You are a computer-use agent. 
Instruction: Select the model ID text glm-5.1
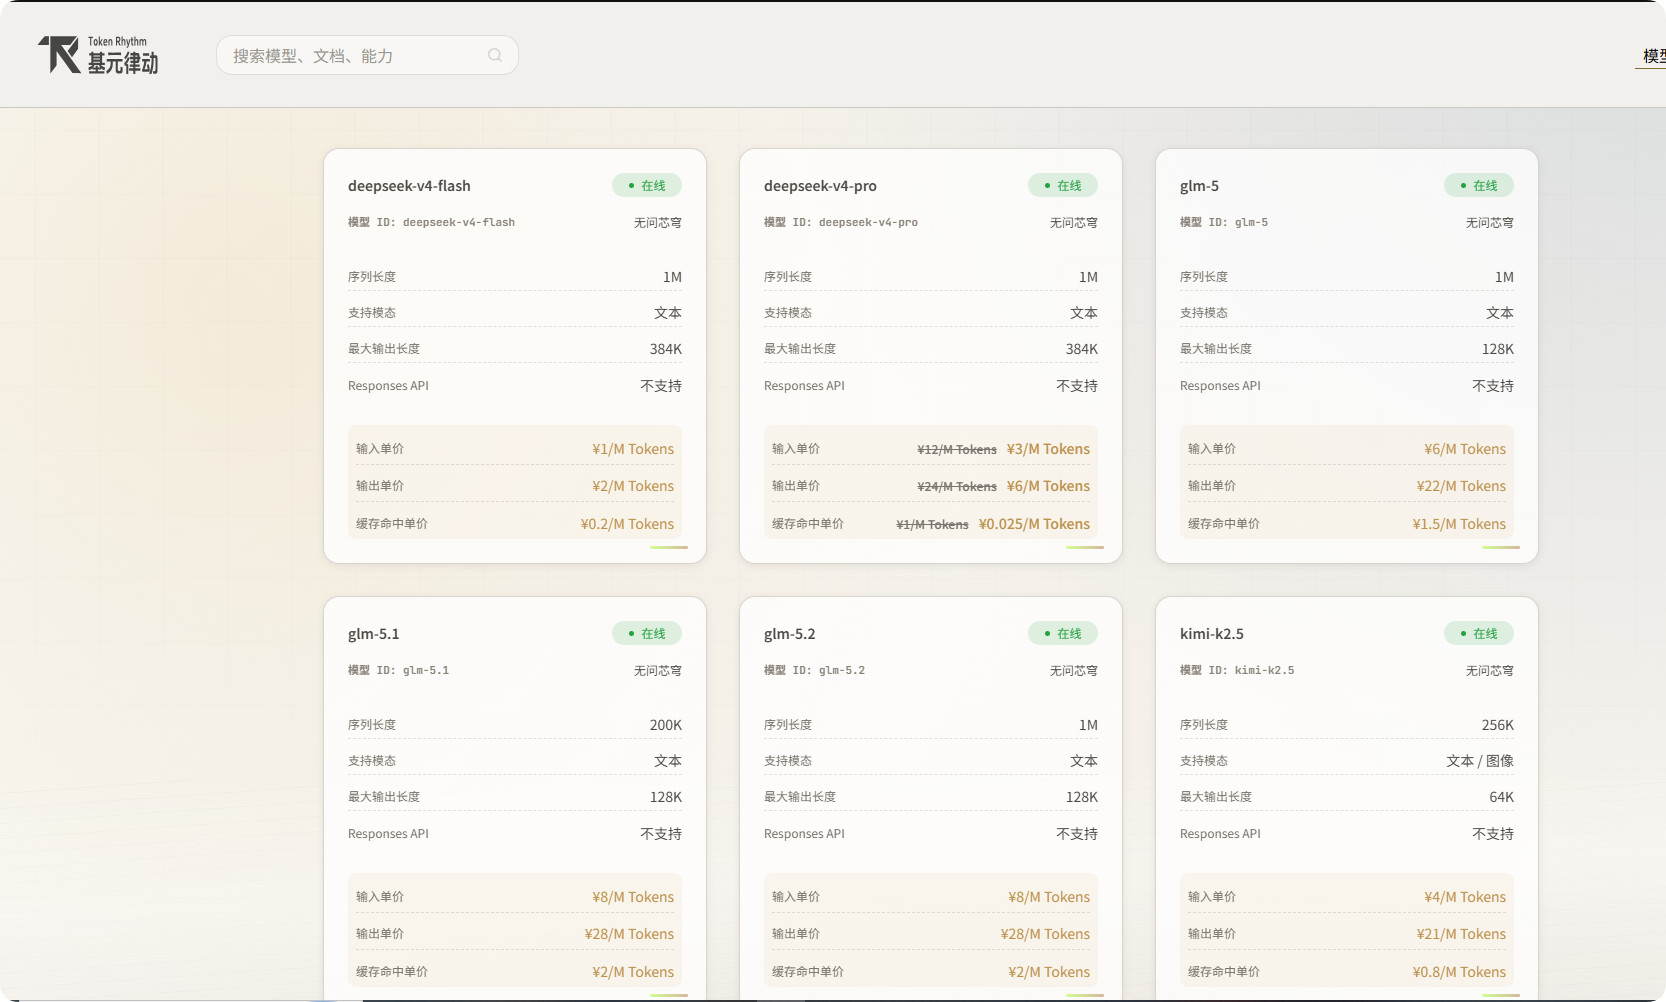(x=426, y=670)
